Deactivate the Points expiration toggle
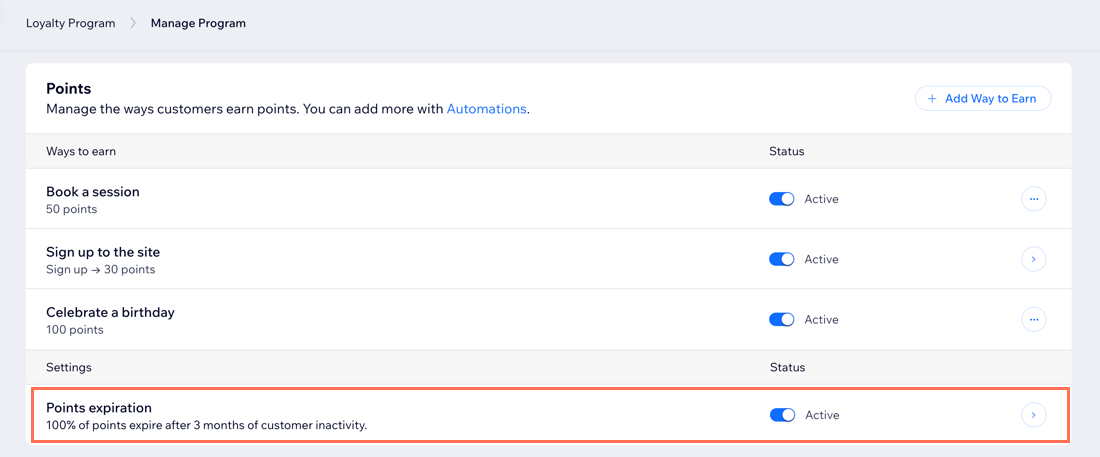Image resolution: width=1100 pixels, height=457 pixels. tap(781, 415)
